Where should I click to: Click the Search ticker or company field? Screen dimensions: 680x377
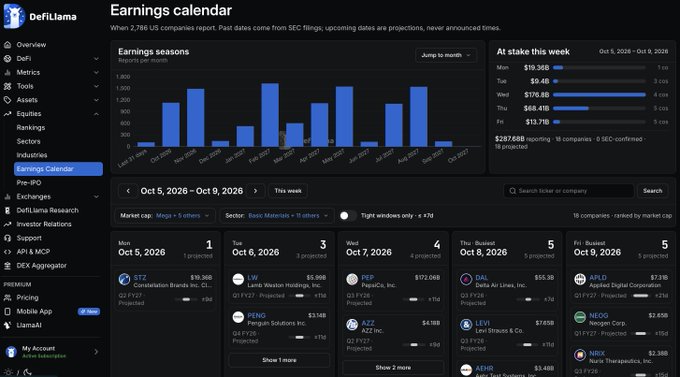[x=569, y=191]
